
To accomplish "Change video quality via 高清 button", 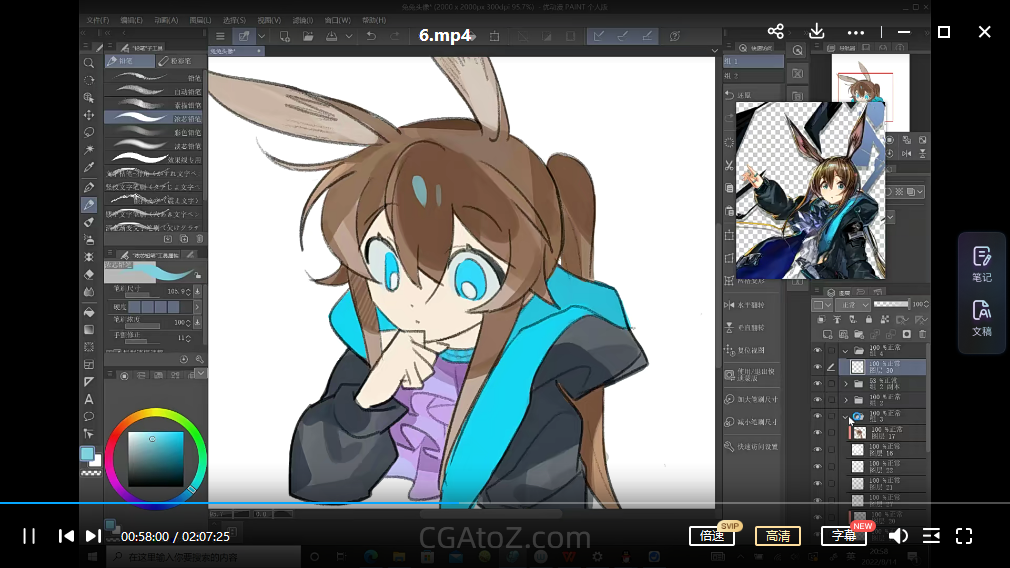I will 778,536.
